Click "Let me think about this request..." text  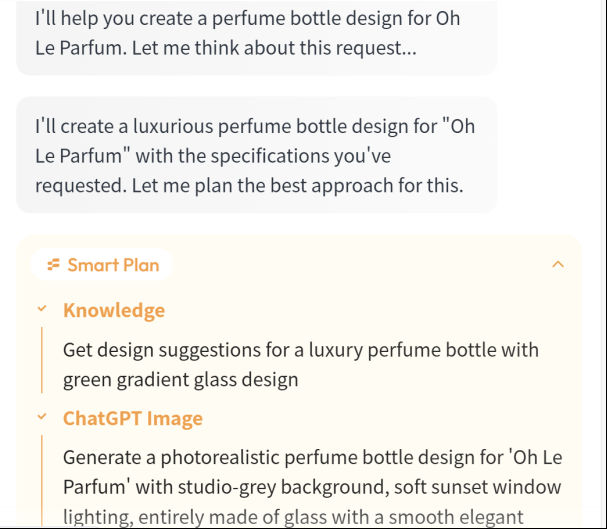tap(274, 48)
